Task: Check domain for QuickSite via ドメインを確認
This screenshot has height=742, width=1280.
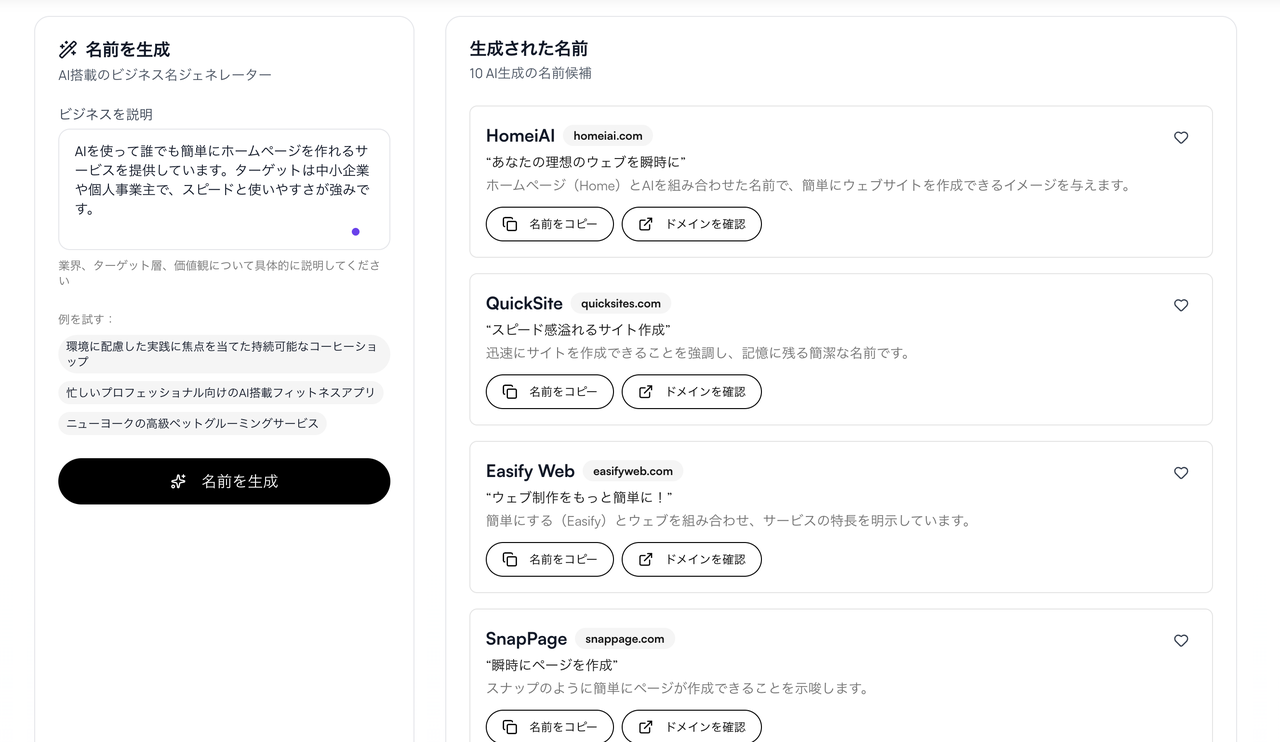Action: (692, 392)
